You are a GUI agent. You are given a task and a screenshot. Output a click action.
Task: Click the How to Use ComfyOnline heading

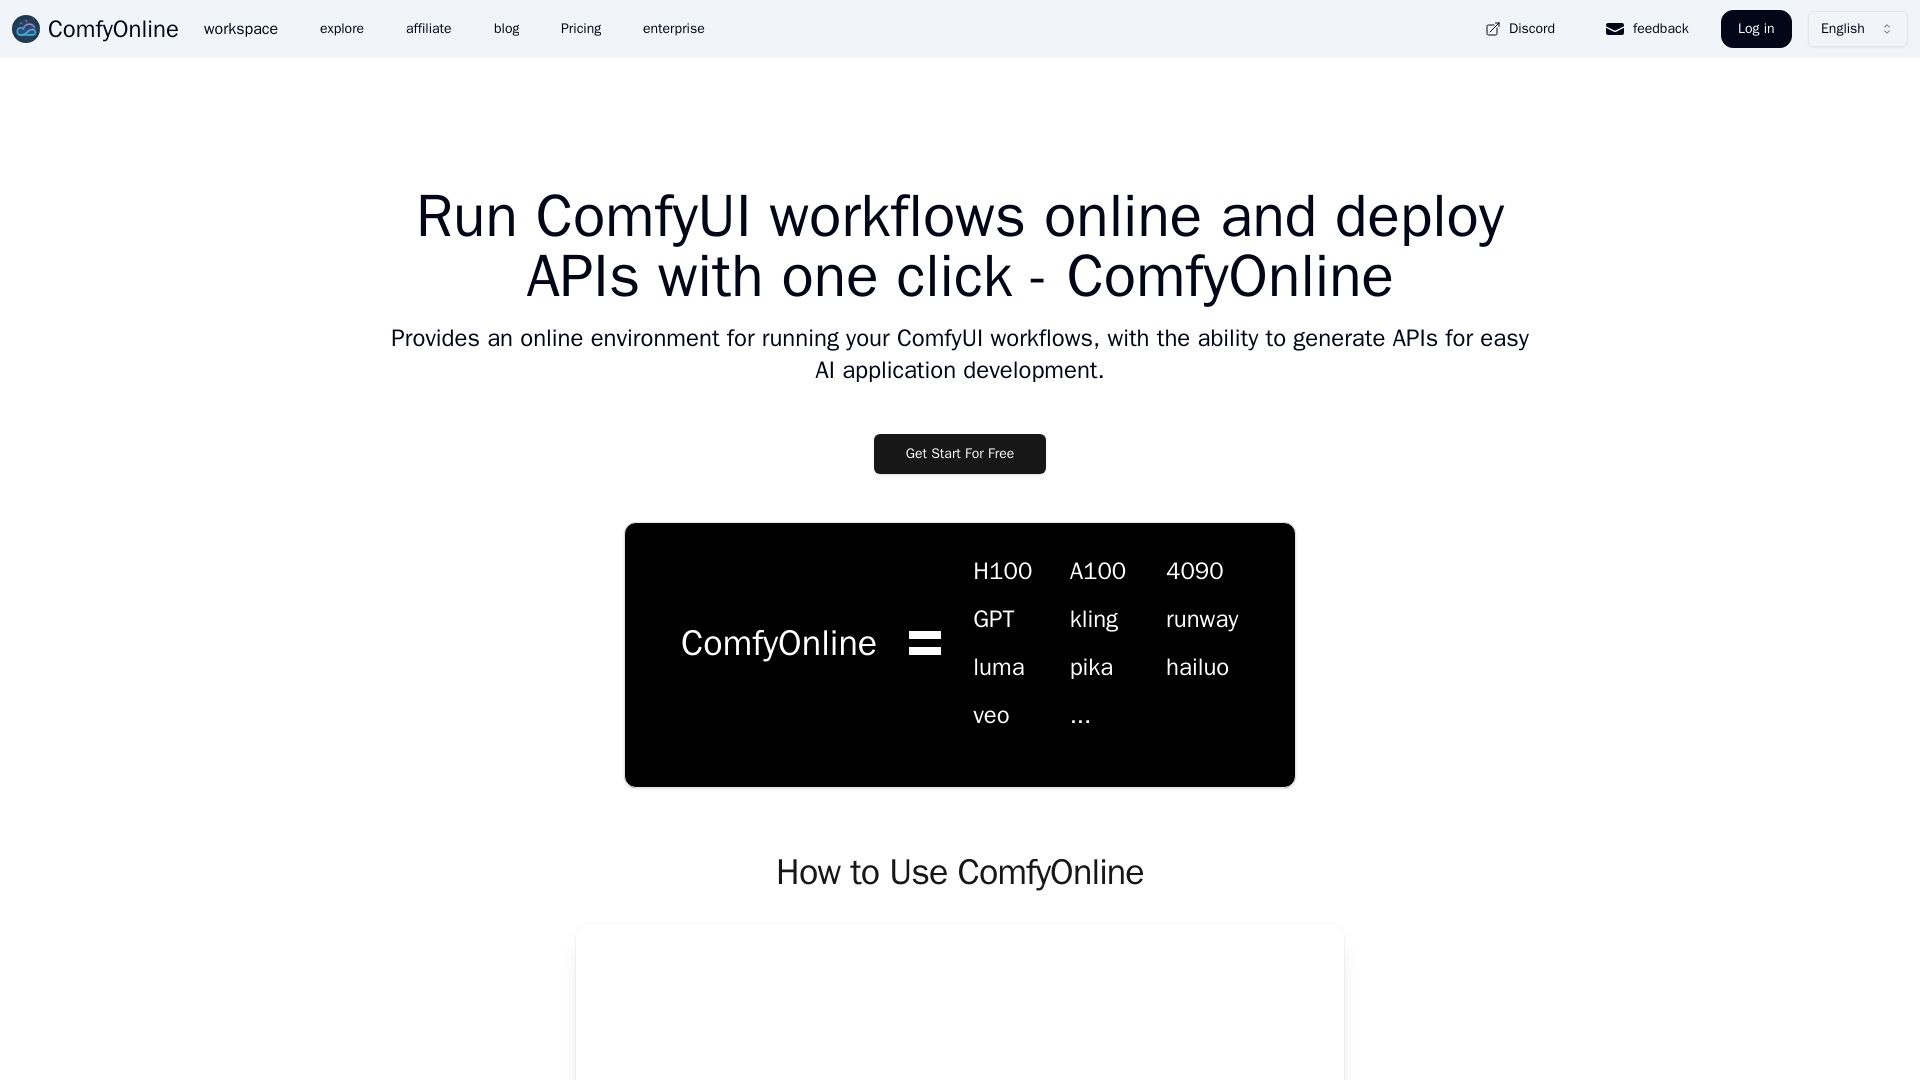pyautogui.click(x=960, y=872)
